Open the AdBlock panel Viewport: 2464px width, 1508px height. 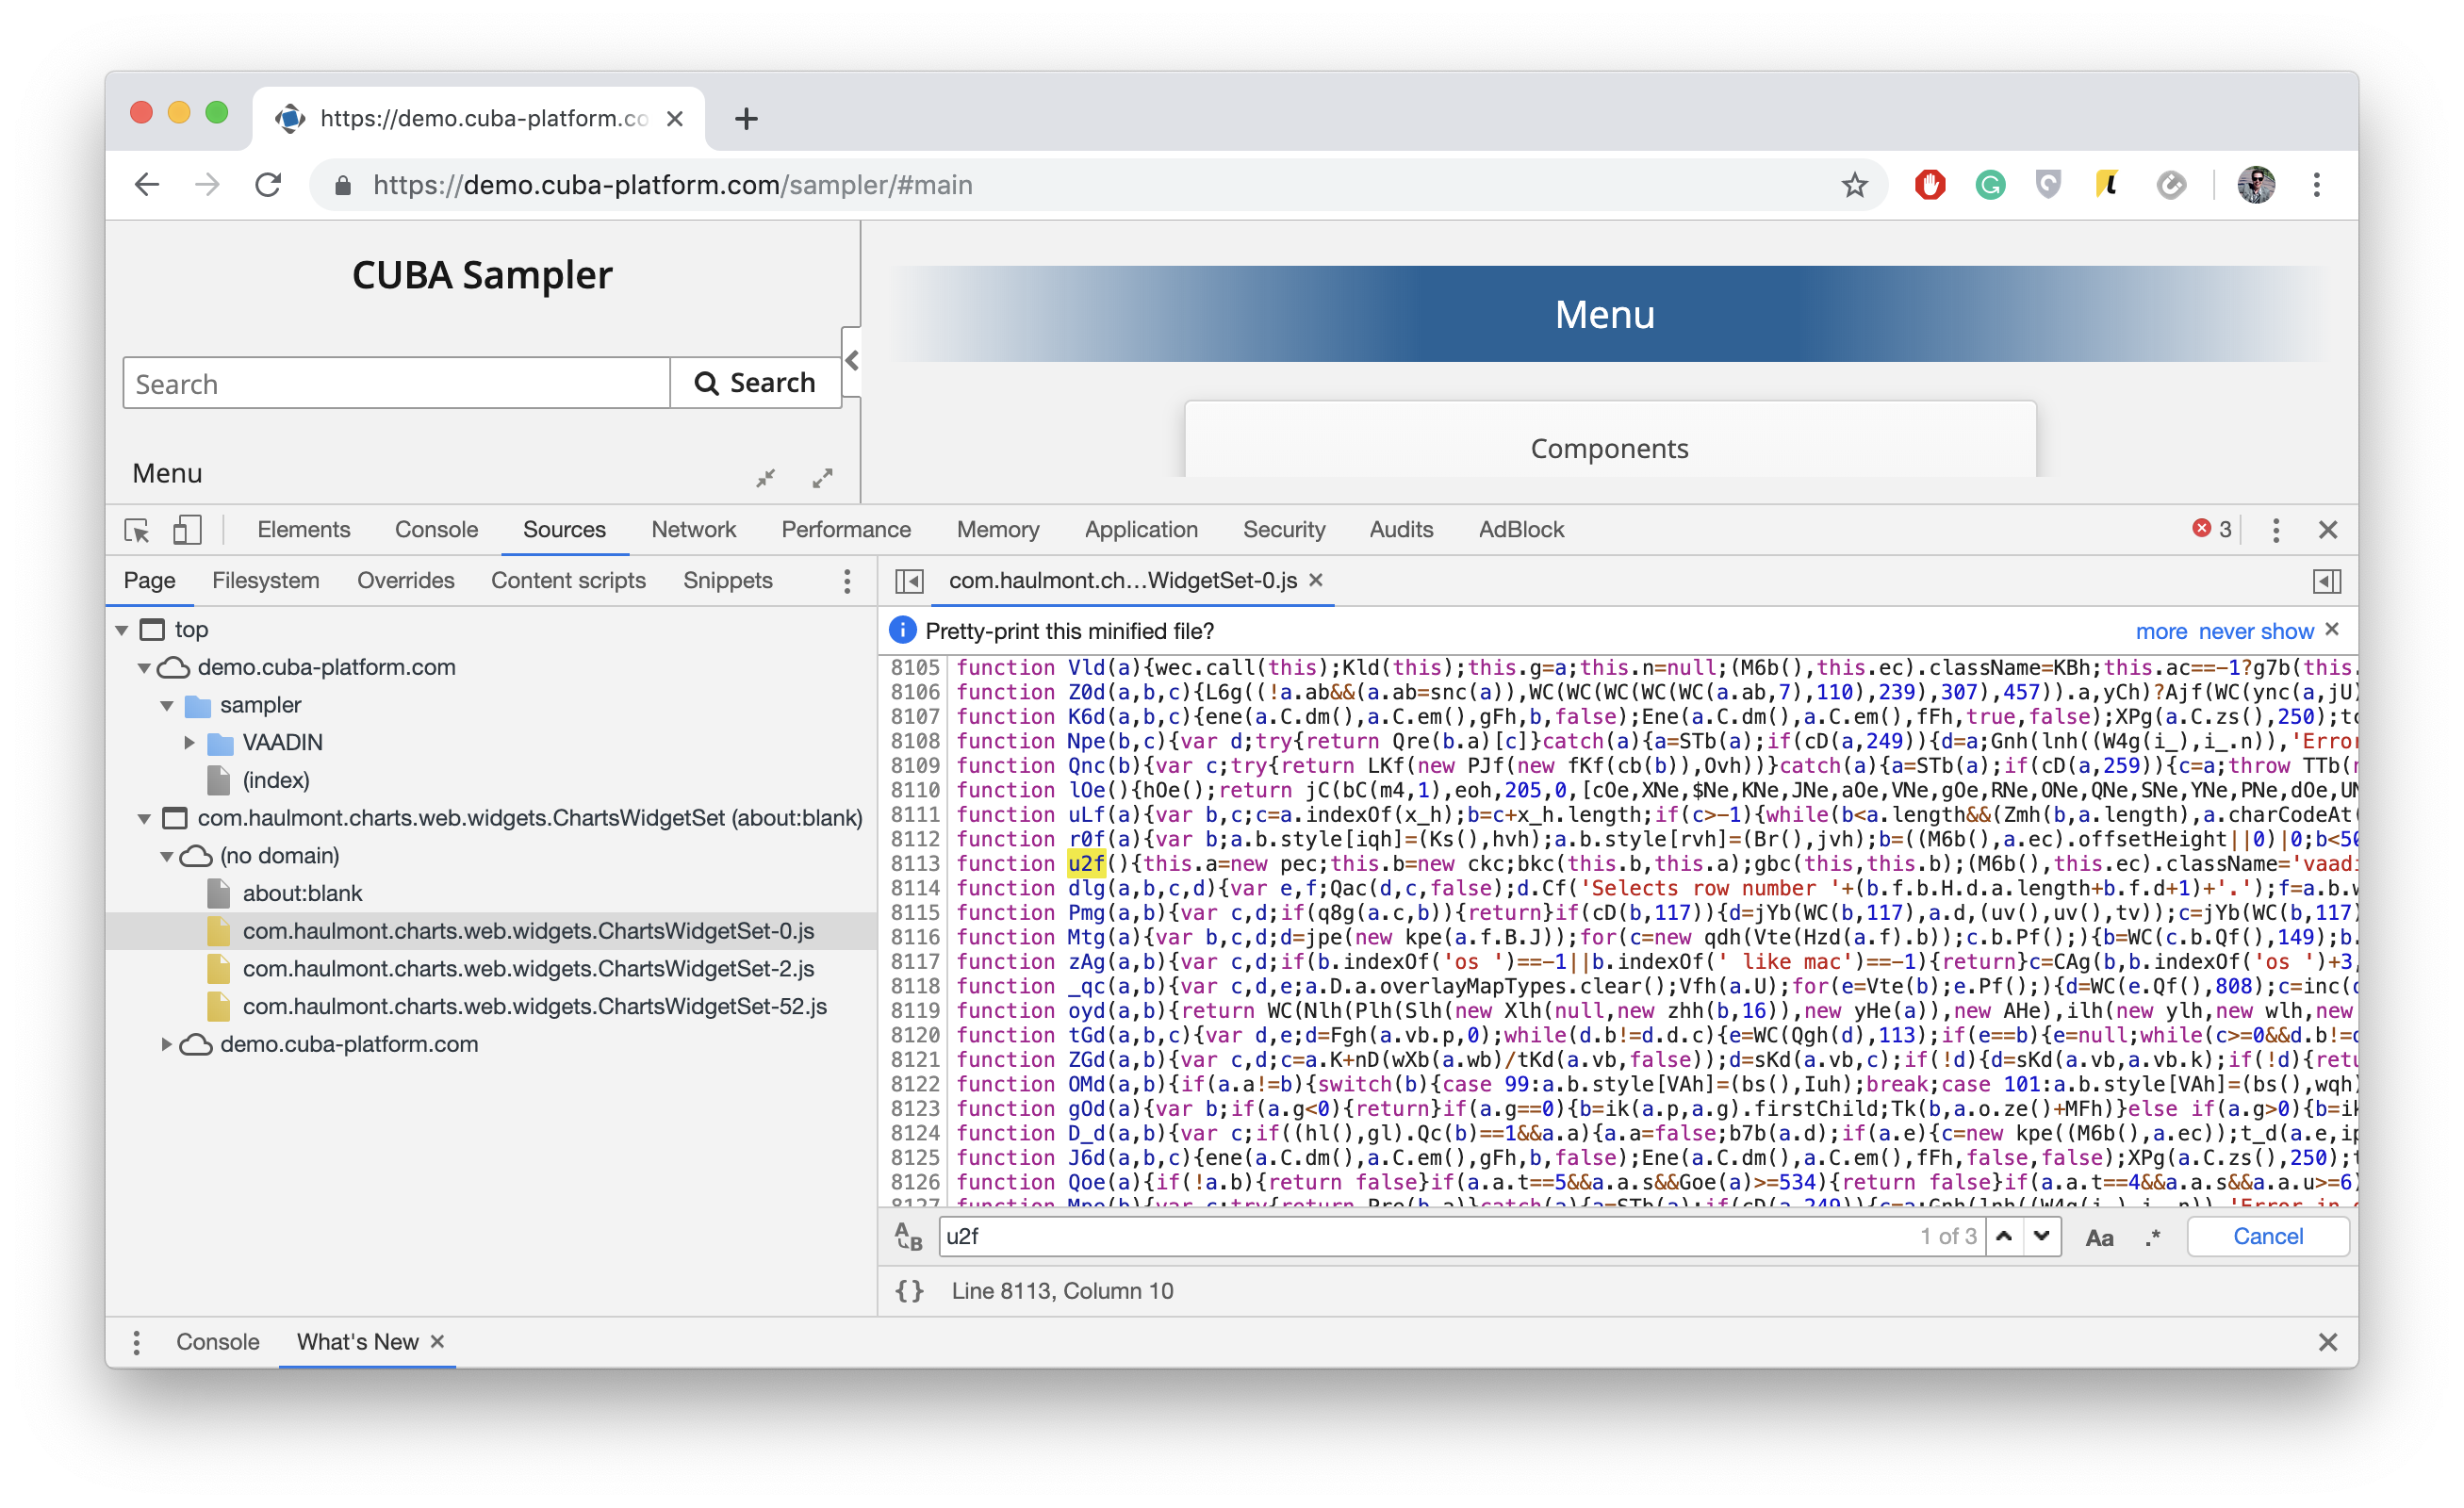(1521, 530)
